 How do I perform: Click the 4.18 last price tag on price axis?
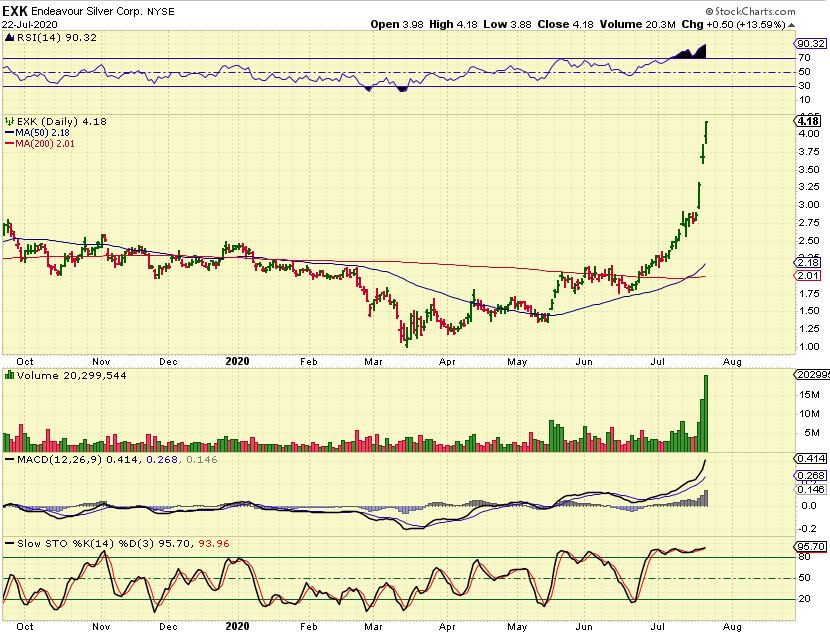pos(808,121)
